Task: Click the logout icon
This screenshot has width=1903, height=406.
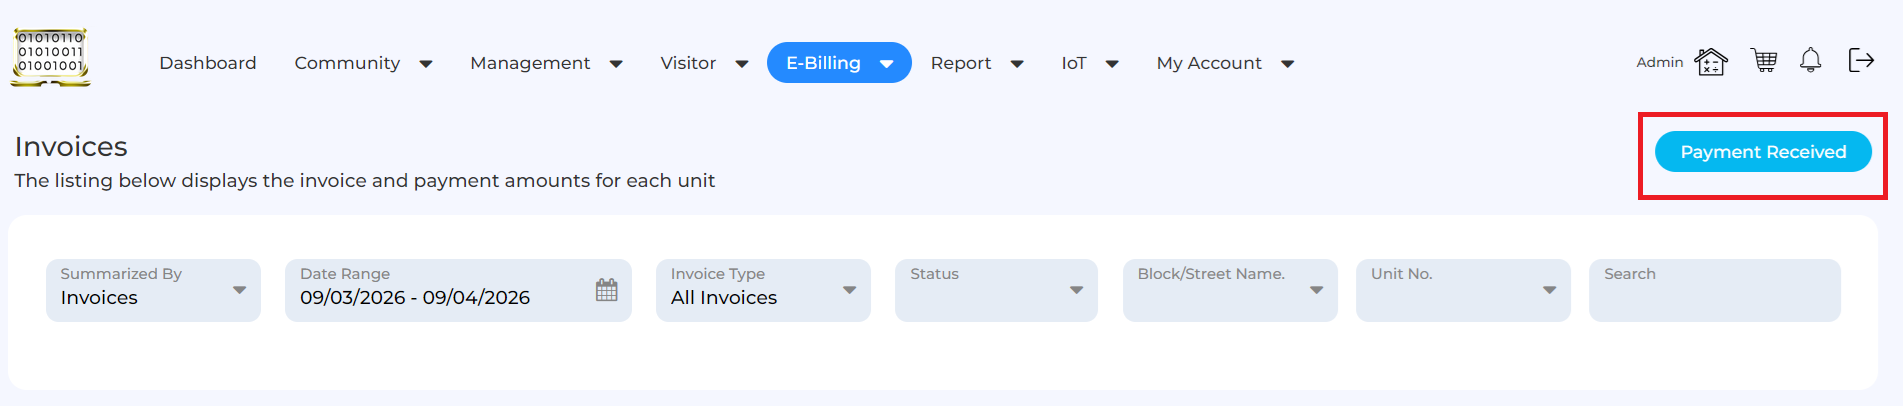Action: [1860, 61]
